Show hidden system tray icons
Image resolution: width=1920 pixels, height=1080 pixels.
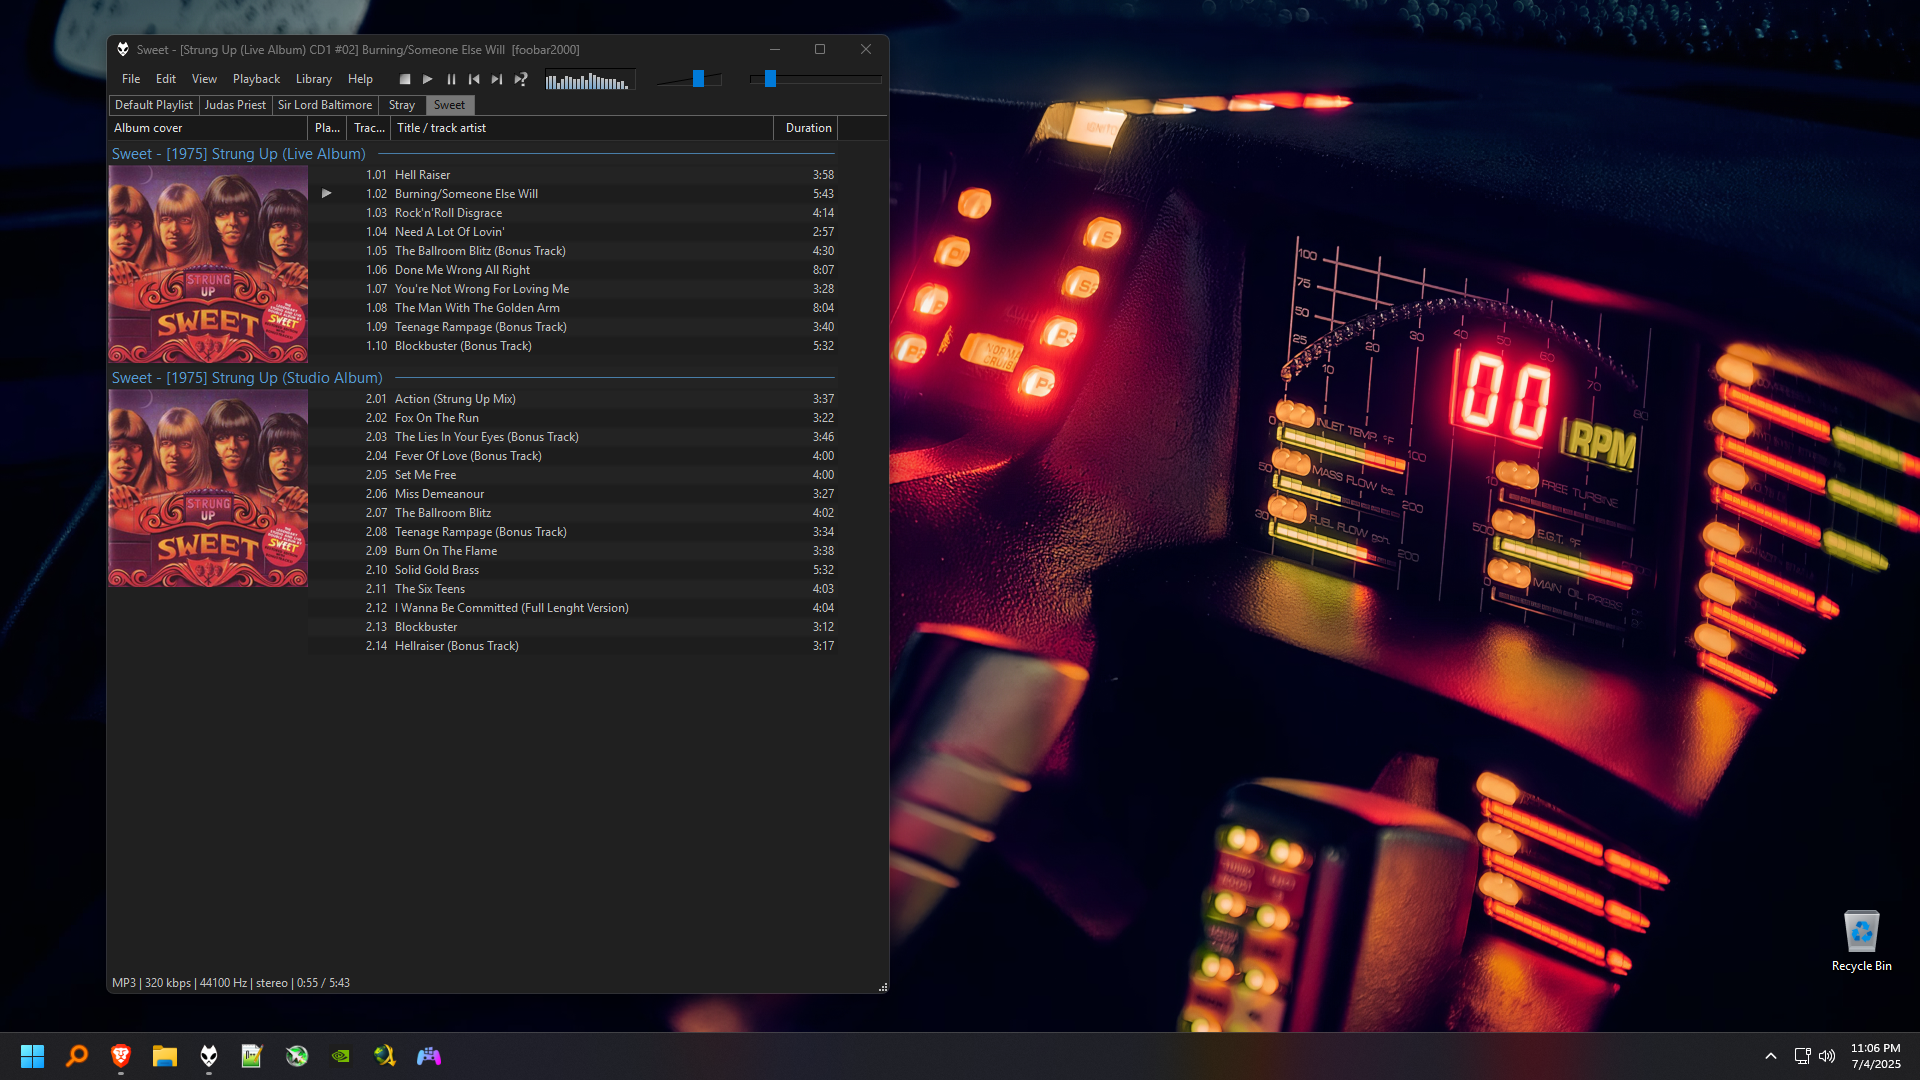click(x=1771, y=1056)
